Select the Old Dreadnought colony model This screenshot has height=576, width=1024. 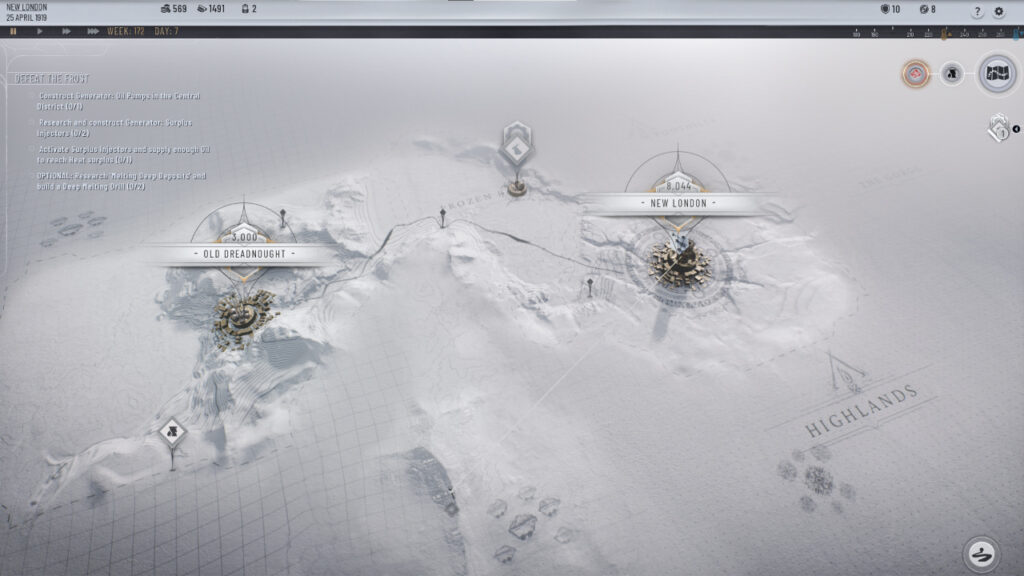pos(244,317)
